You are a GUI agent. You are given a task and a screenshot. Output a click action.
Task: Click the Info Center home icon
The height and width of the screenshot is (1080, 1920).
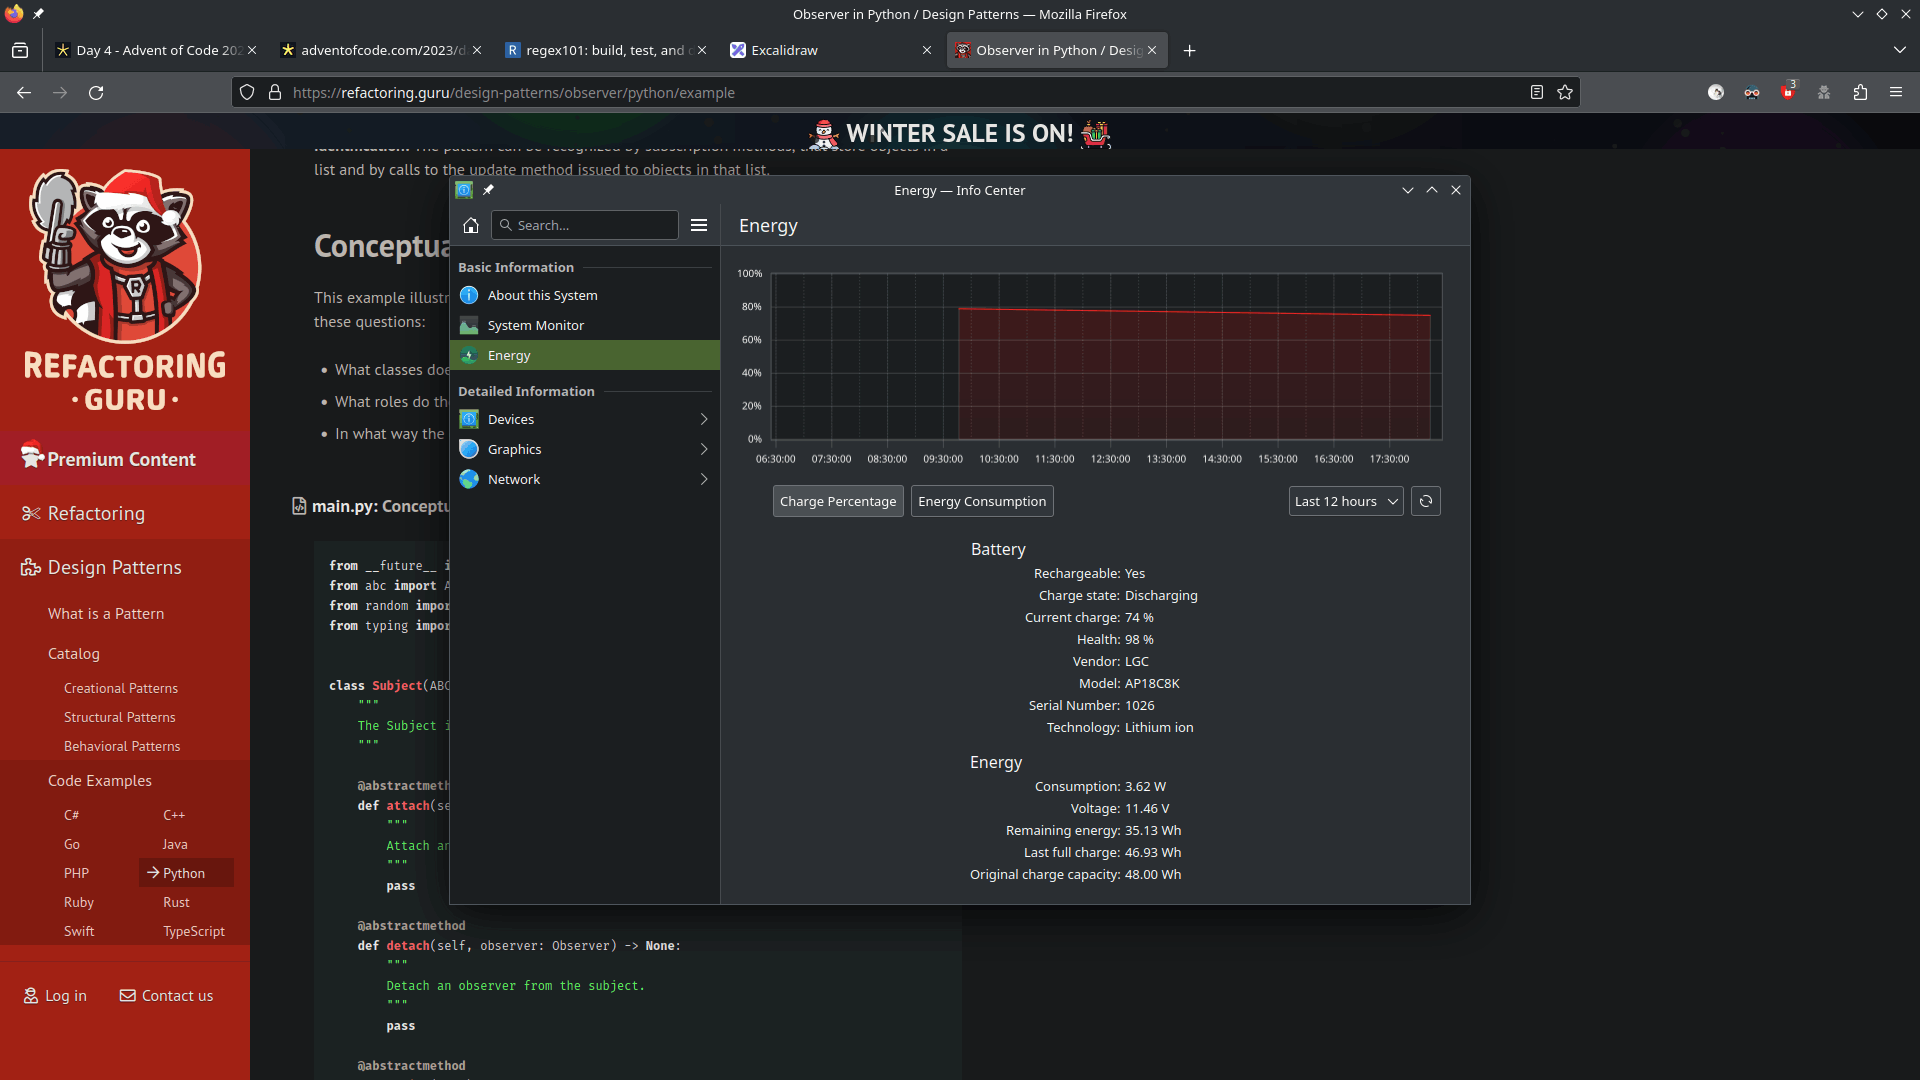click(471, 225)
